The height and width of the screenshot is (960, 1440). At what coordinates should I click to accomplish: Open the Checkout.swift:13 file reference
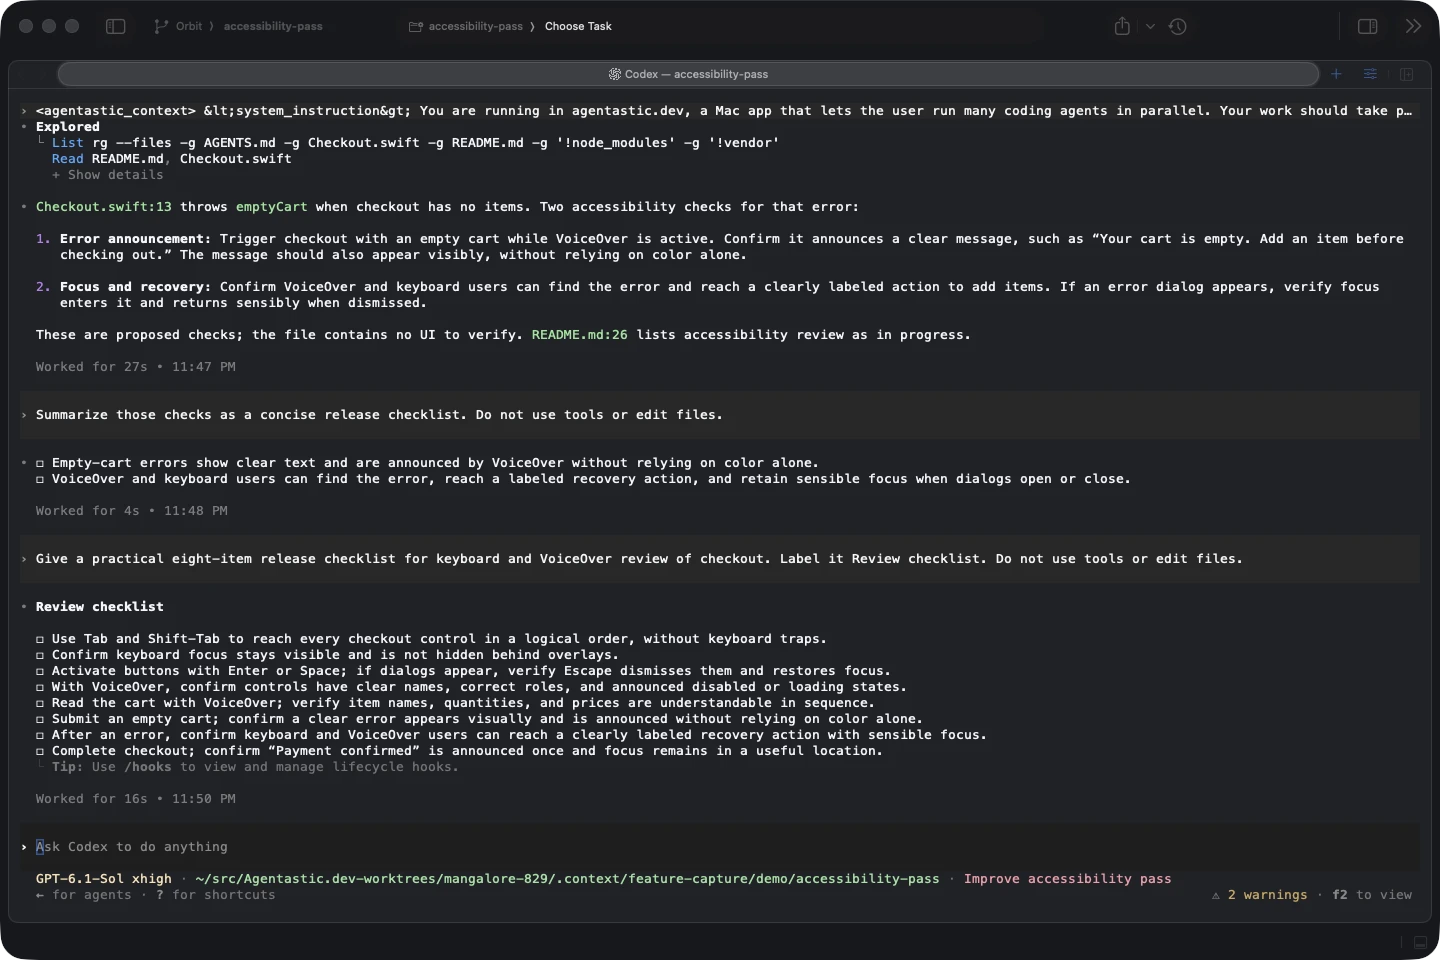(x=104, y=207)
